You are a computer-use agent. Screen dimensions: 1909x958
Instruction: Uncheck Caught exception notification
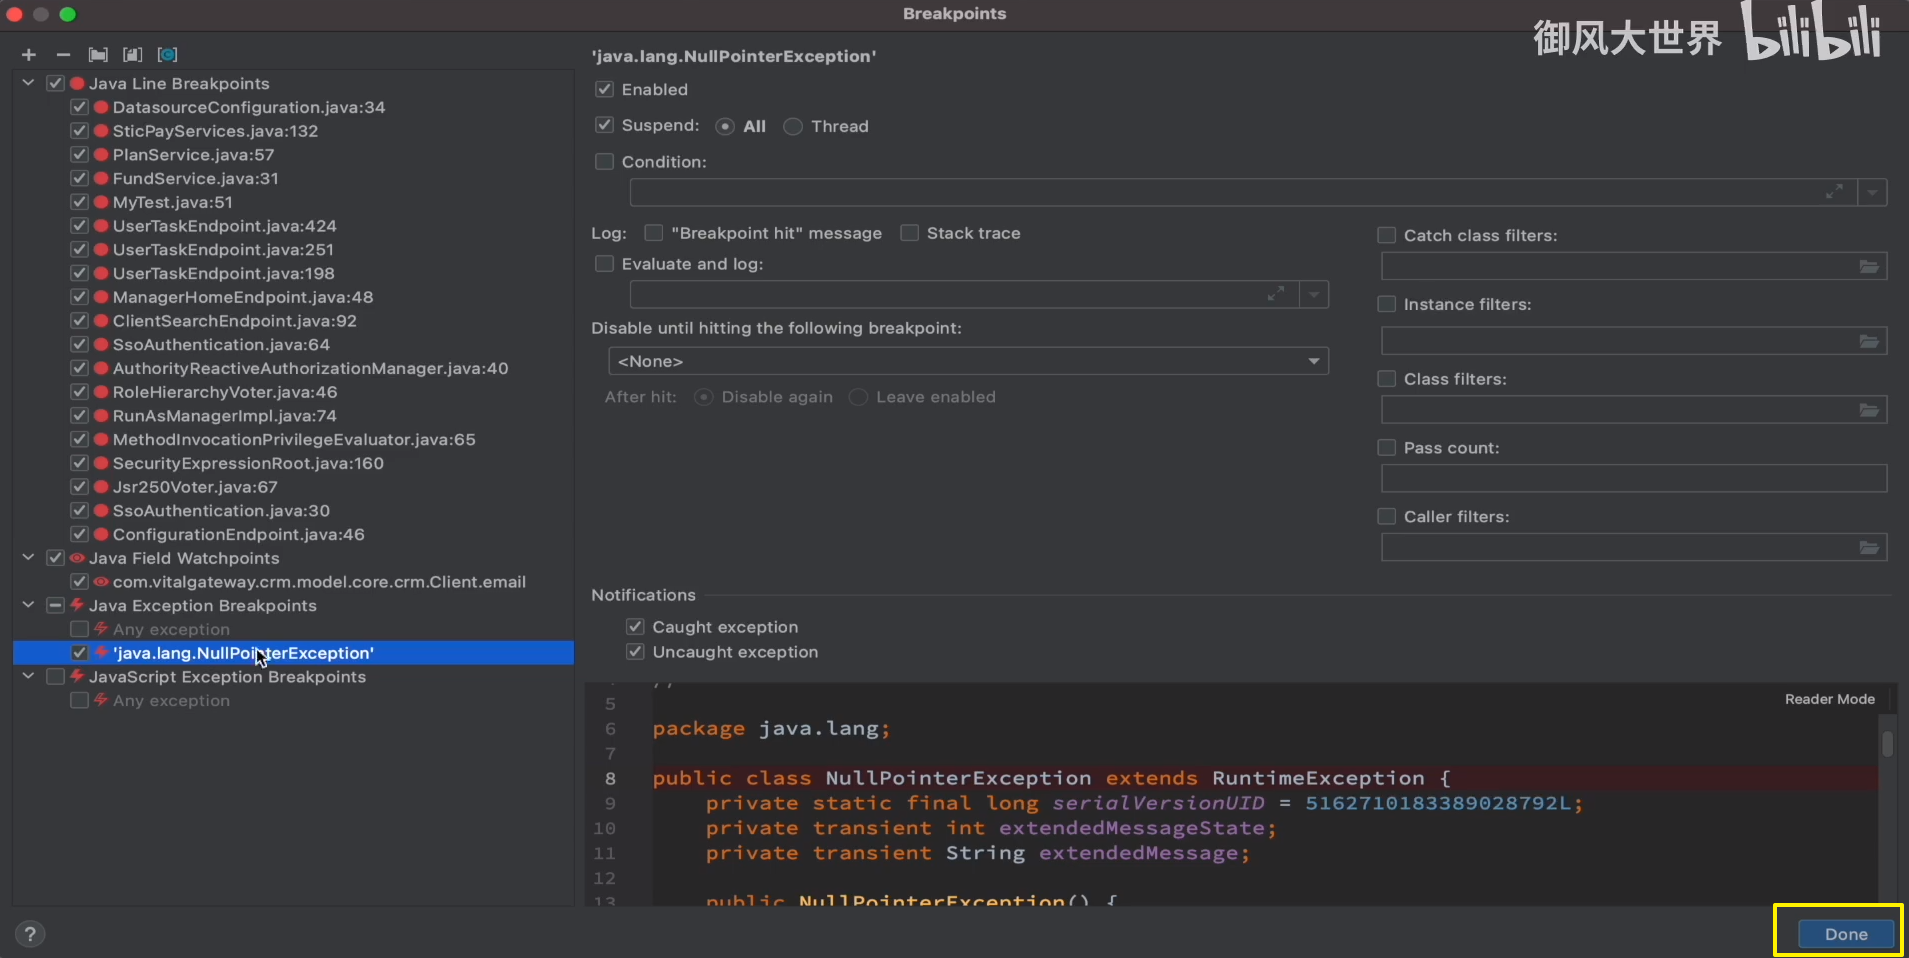635,626
